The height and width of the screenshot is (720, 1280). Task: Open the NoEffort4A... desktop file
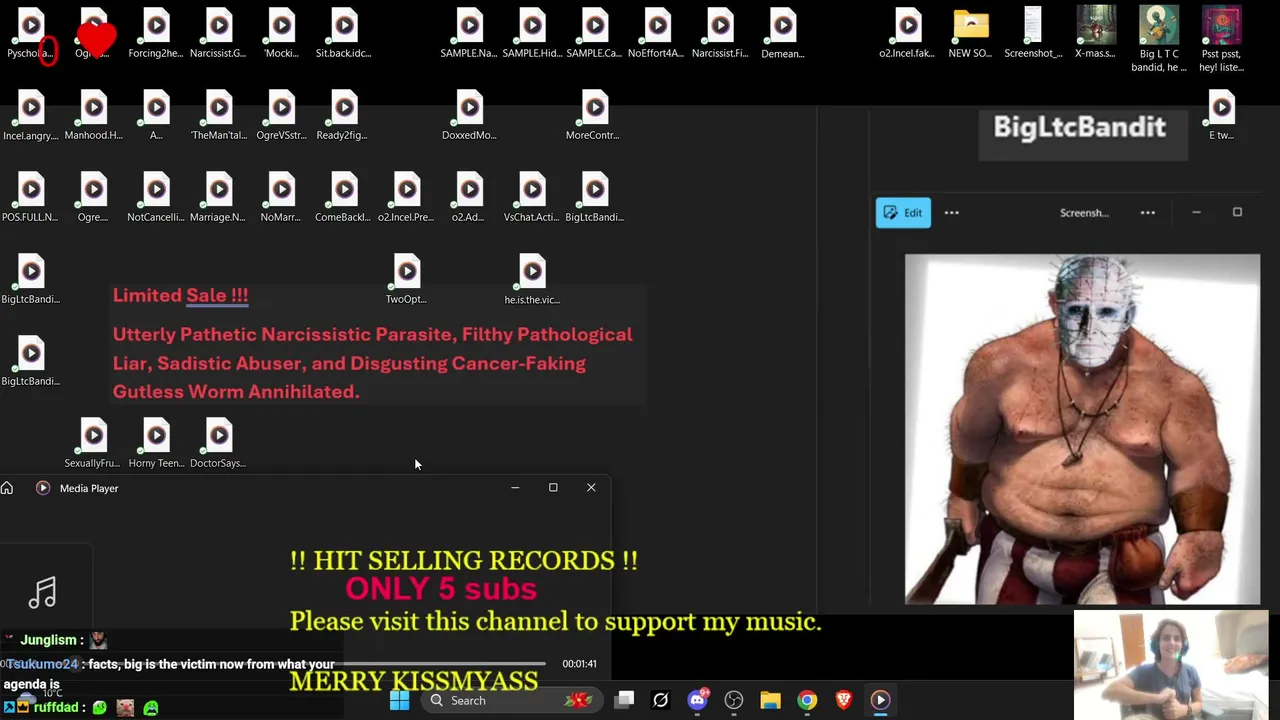click(657, 34)
